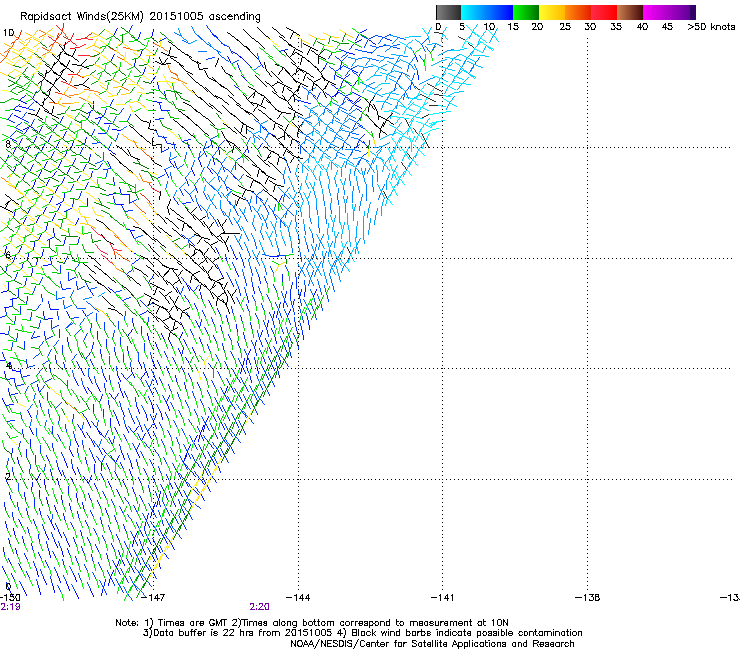Viewport: 740px width, 650px height.
Task: Click the purple time stamp '2:20'
Action: point(260,607)
